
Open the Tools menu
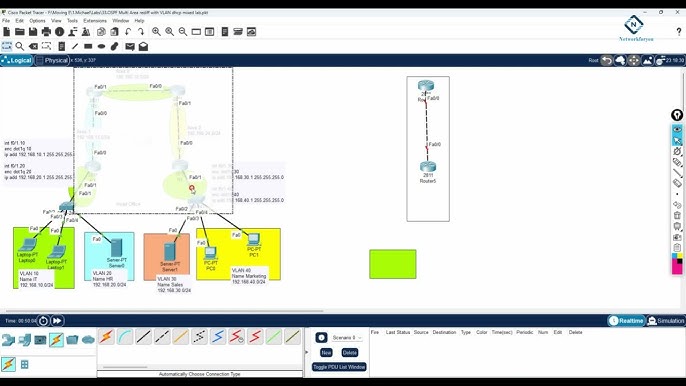click(x=72, y=21)
